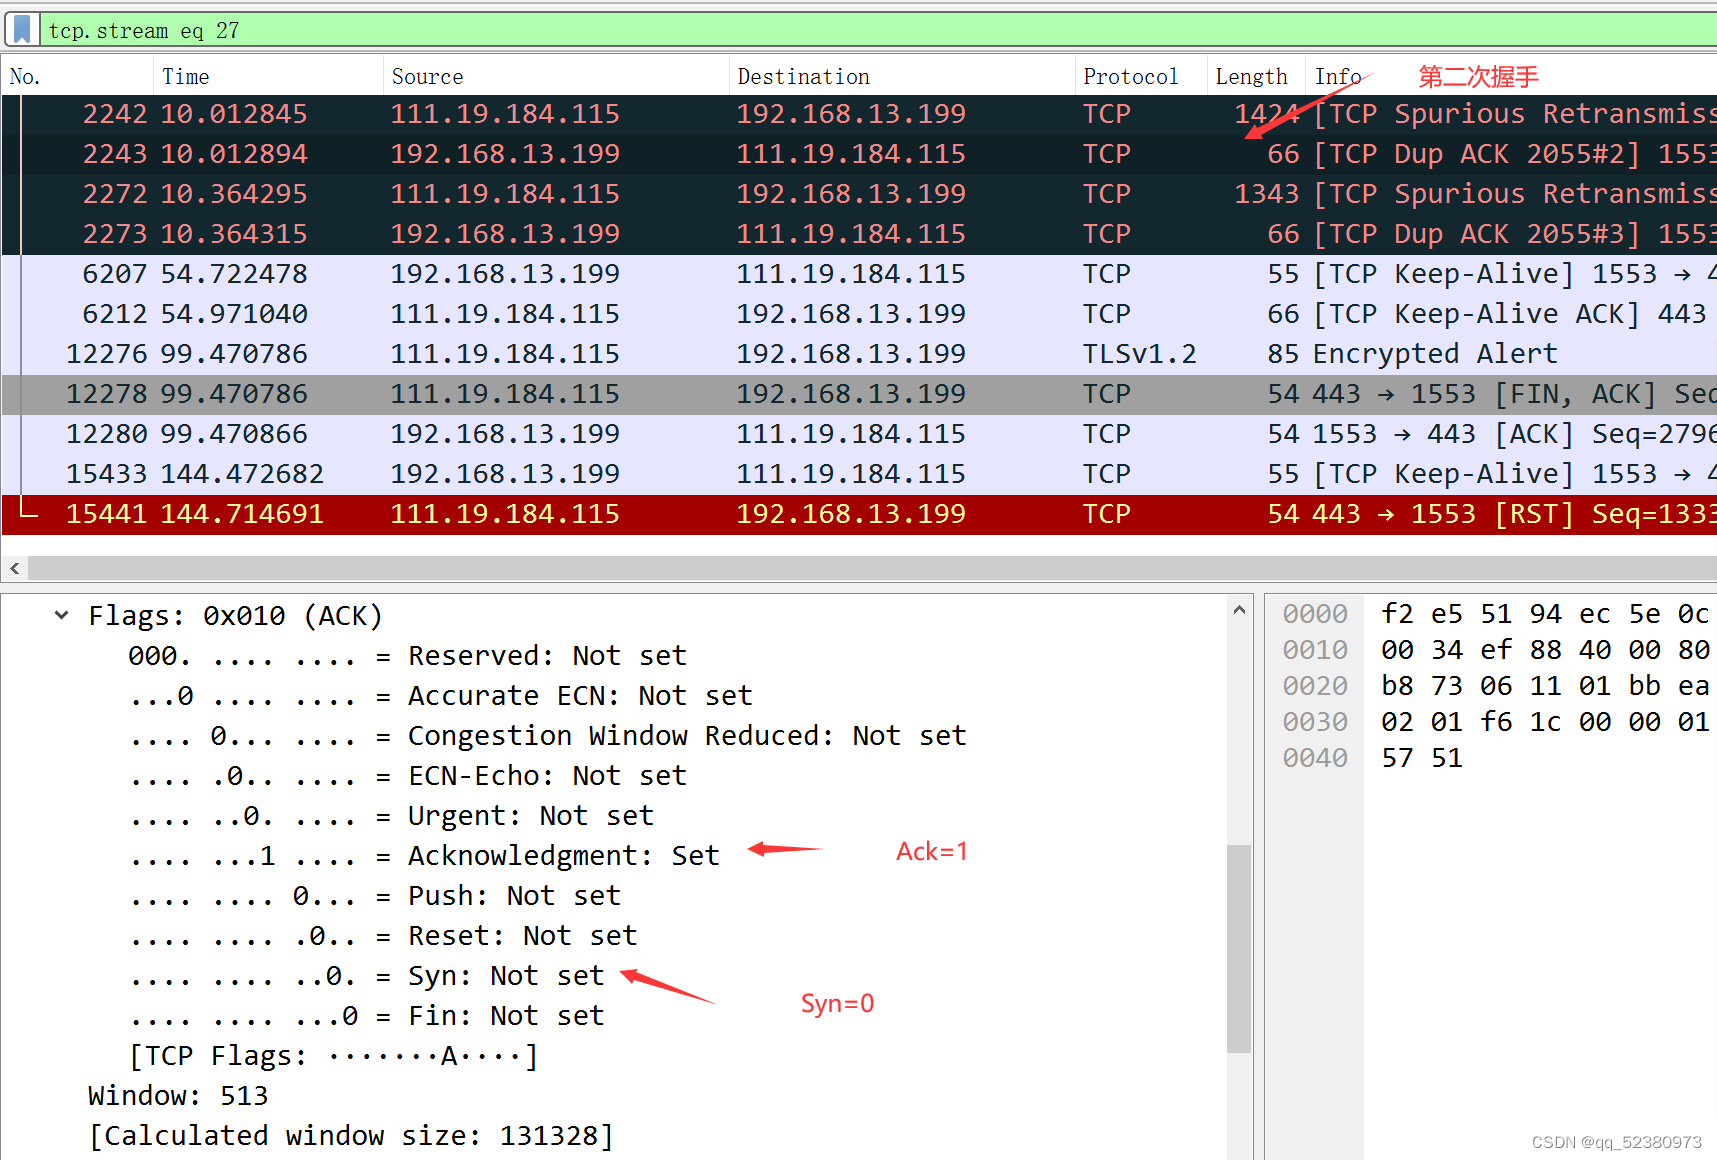
Task: Click the left arrow of horizontal scrollbar
Action: [x=14, y=568]
